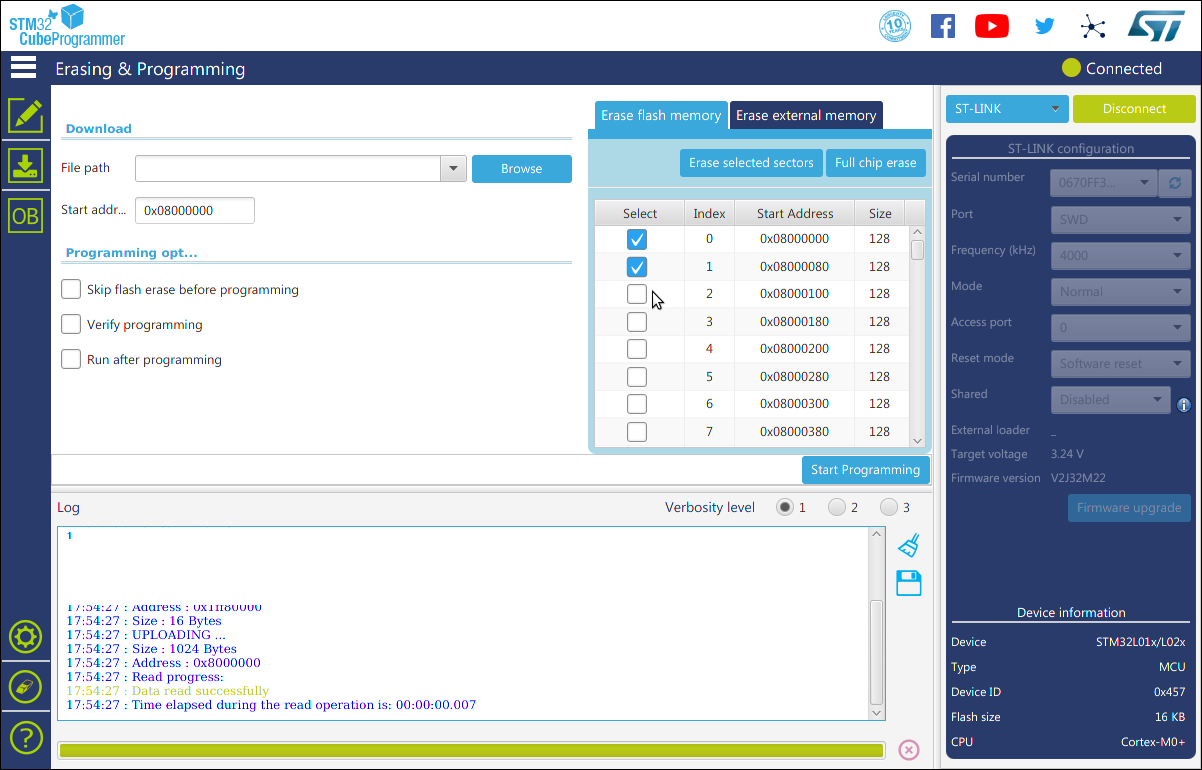Click the Start Programming button
This screenshot has width=1202, height=770.
tap(865, 470)
